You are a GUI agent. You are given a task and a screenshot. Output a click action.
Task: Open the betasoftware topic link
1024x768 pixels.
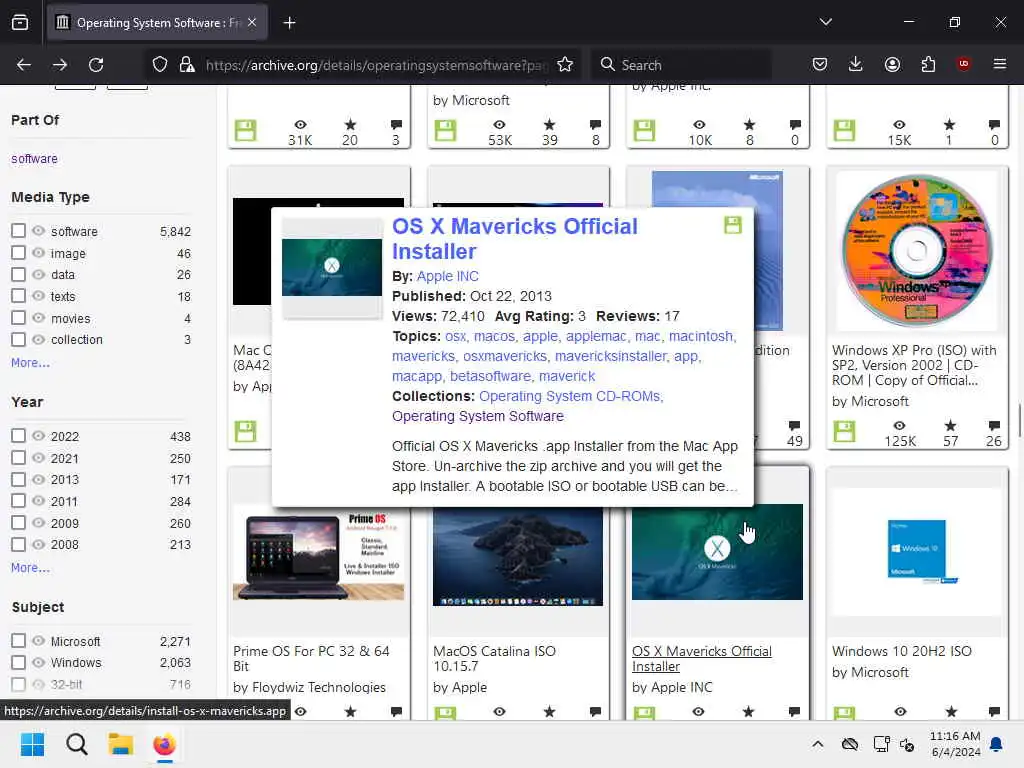pyautogui.click(x=490, y=376)
